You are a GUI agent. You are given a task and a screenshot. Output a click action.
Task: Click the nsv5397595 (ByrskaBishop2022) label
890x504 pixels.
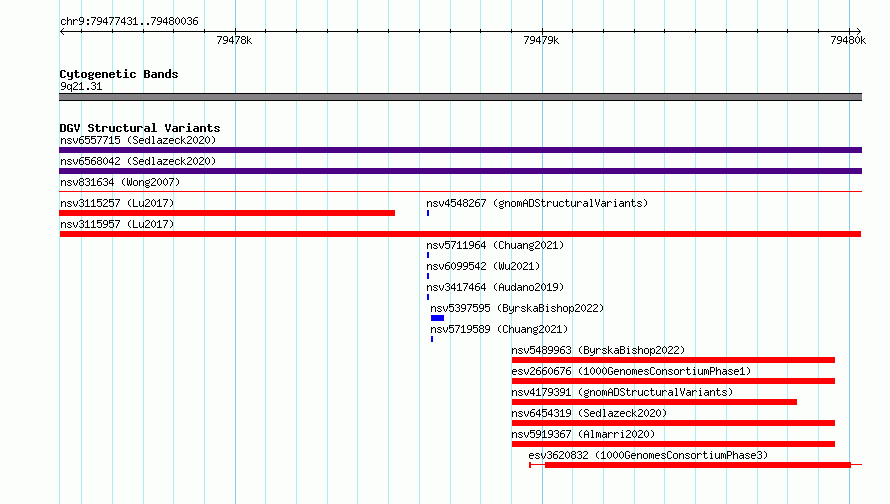click(x=517, y=308)
